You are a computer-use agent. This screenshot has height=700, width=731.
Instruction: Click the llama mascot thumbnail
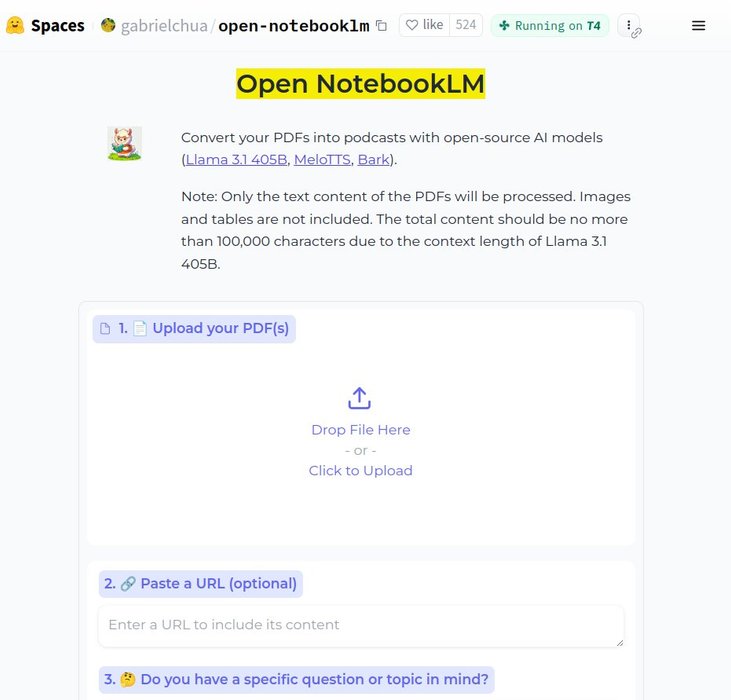124,144
